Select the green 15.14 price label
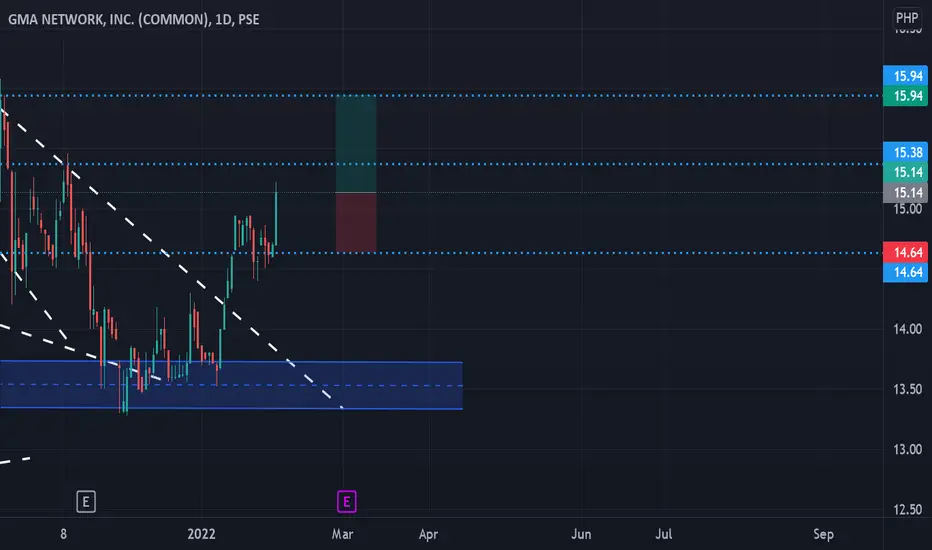This screenshot has height=550, width=932. point(906,172)
